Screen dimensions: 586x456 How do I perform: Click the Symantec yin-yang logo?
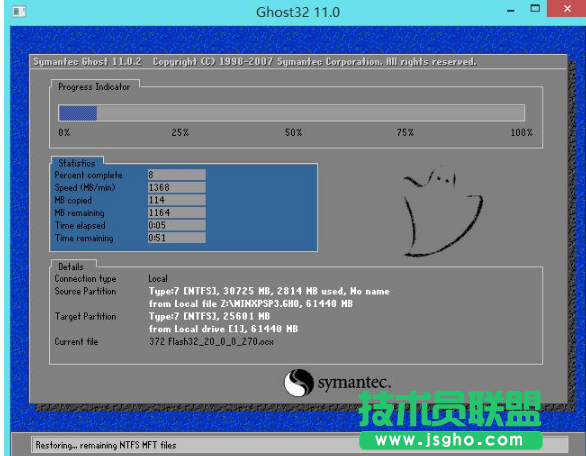(299, 382)
